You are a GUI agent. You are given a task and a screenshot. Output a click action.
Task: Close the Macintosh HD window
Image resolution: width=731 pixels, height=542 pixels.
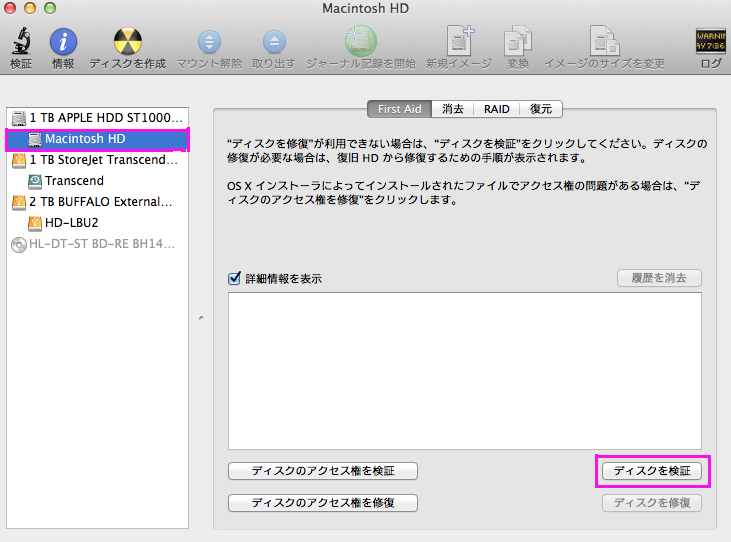click(x=10, y=8)
